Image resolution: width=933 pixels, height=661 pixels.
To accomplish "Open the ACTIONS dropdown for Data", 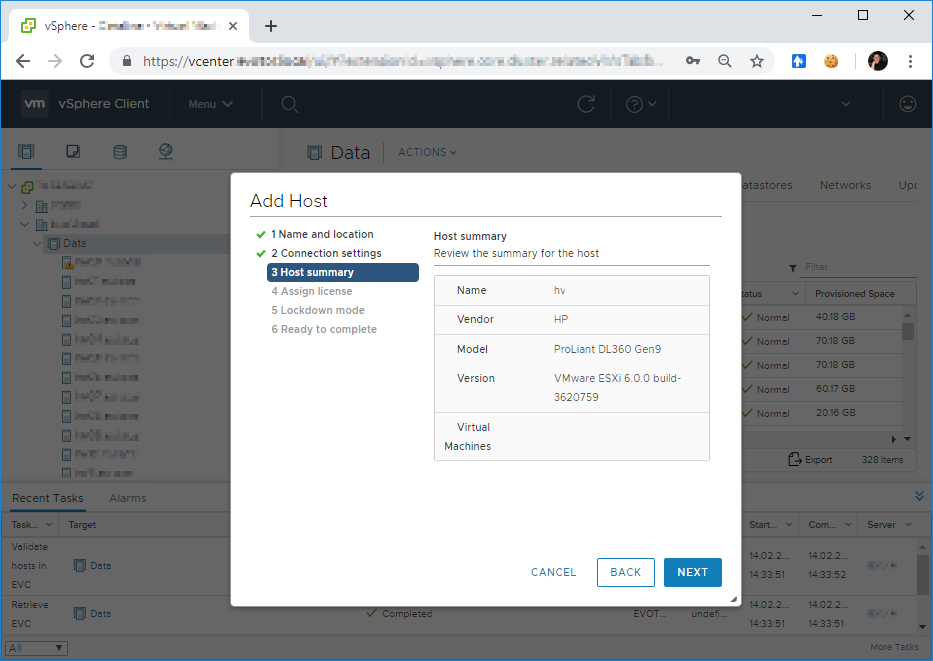I will (427, 152).
